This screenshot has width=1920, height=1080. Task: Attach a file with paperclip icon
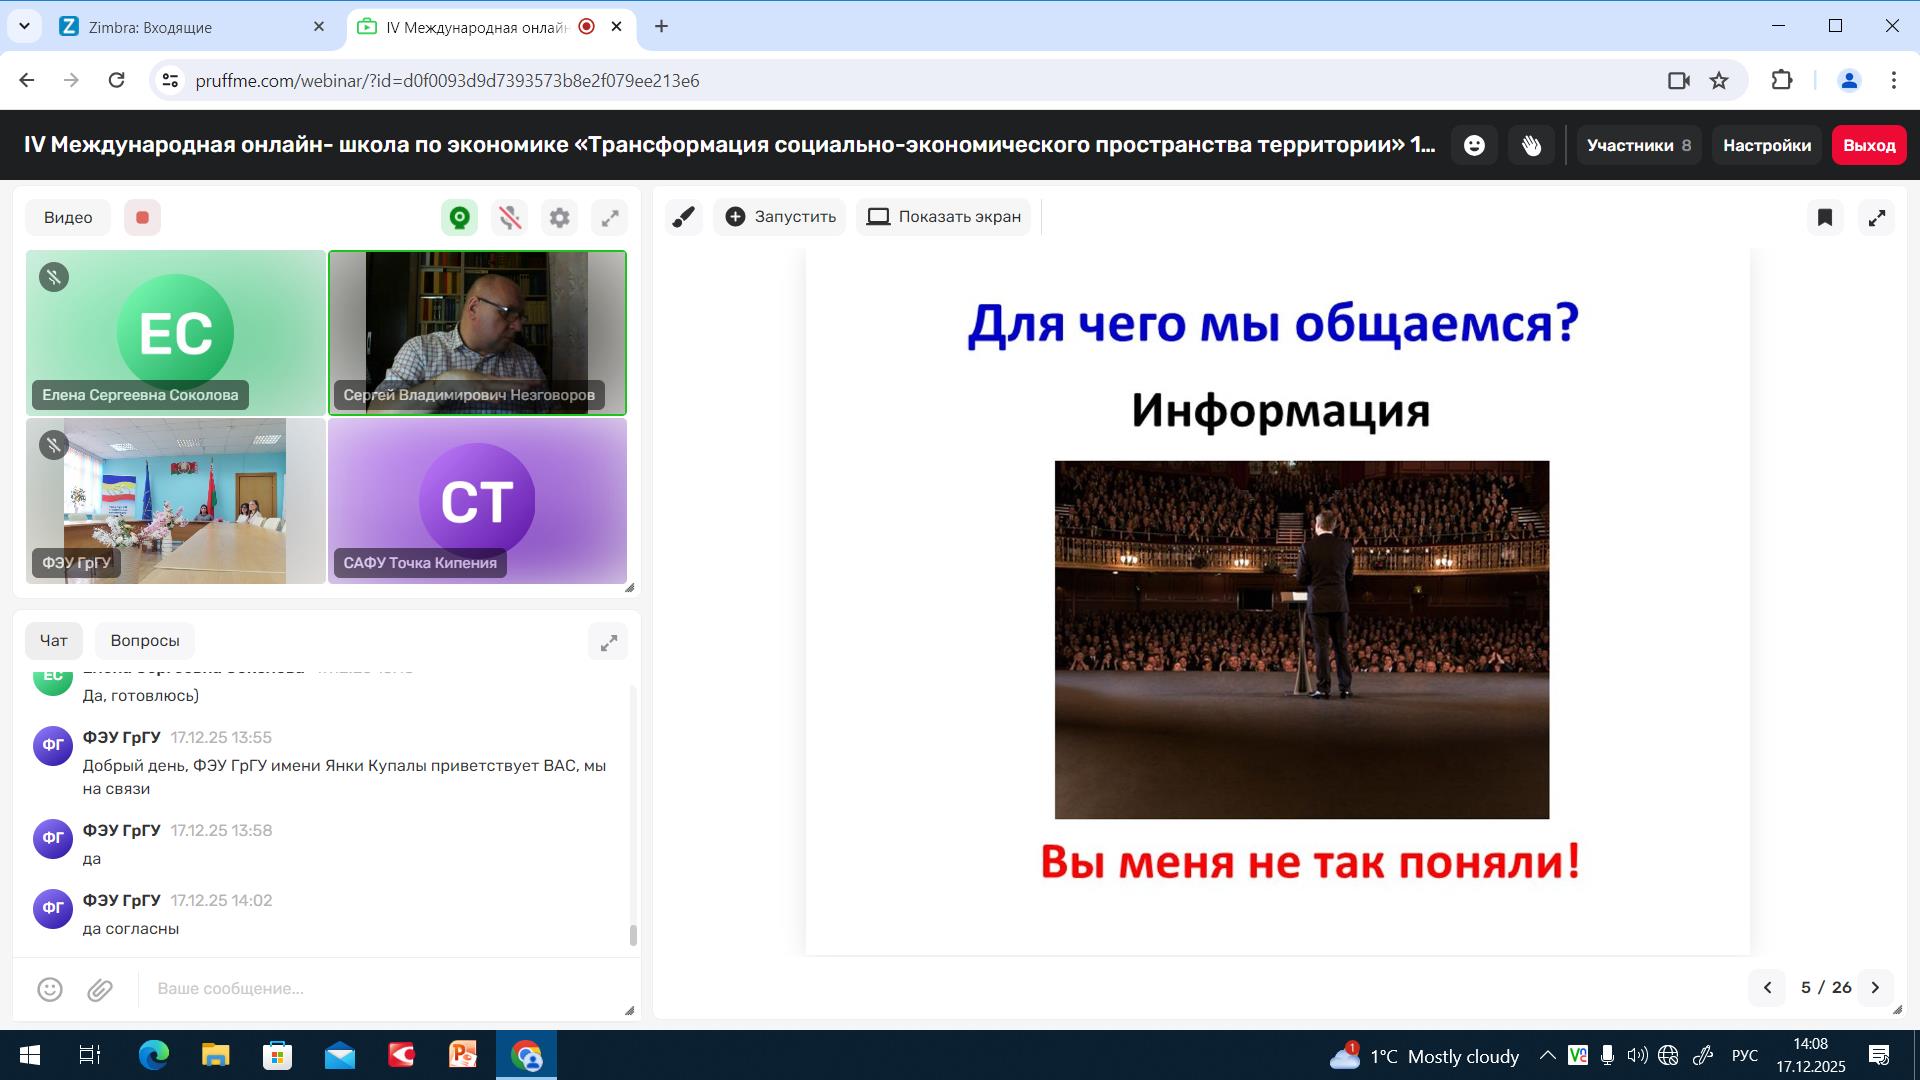[100, 990]
